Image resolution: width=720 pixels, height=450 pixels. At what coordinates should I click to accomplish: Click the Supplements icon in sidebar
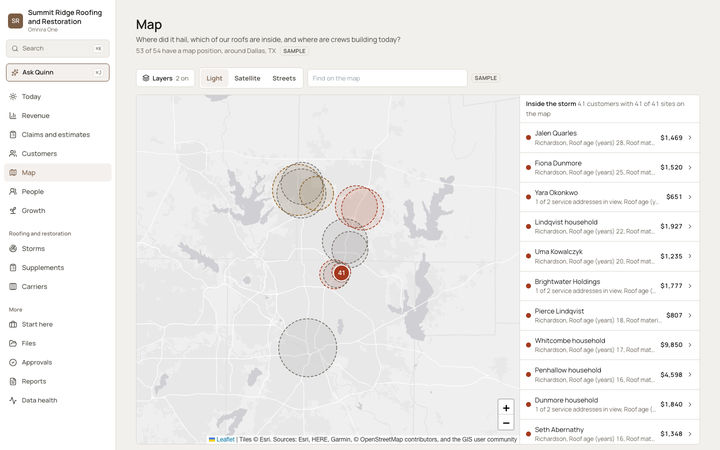click(13, 268)
